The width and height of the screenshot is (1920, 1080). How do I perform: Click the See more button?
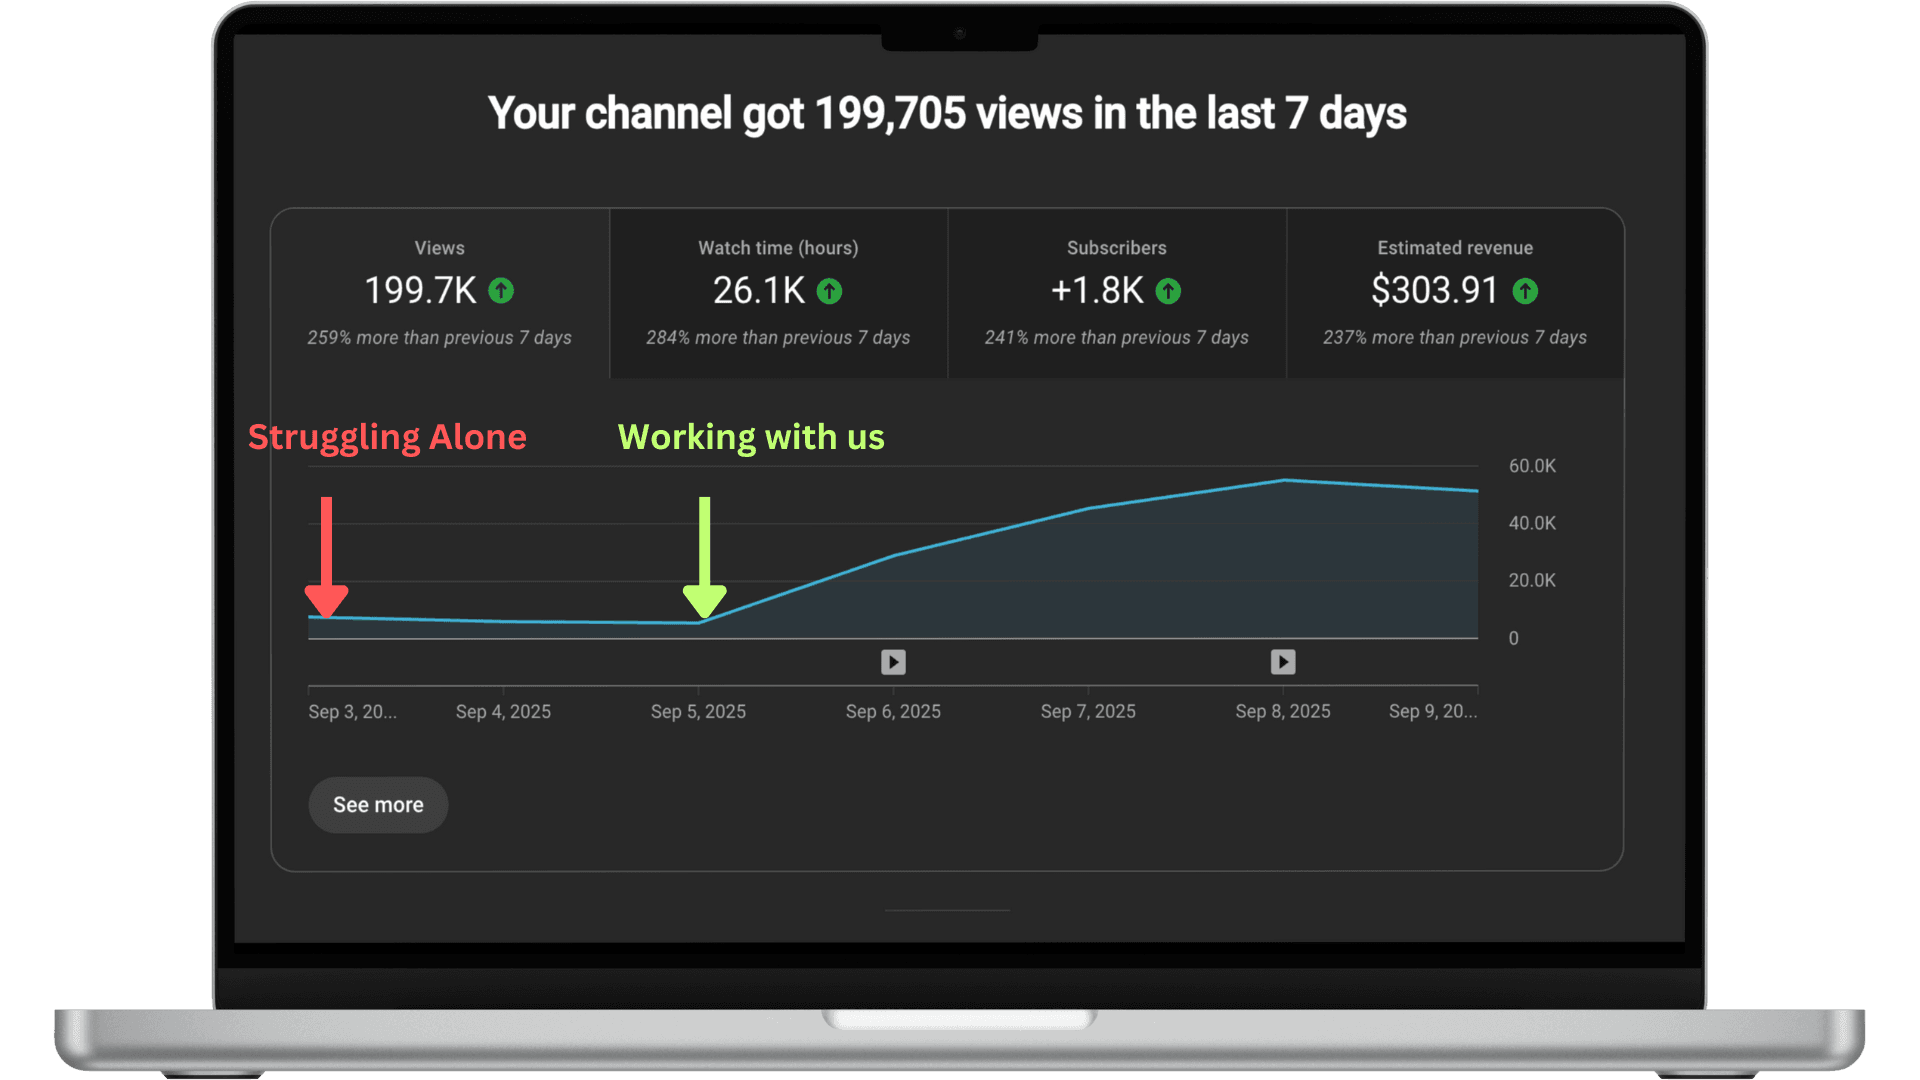click(x=378, y=804)
